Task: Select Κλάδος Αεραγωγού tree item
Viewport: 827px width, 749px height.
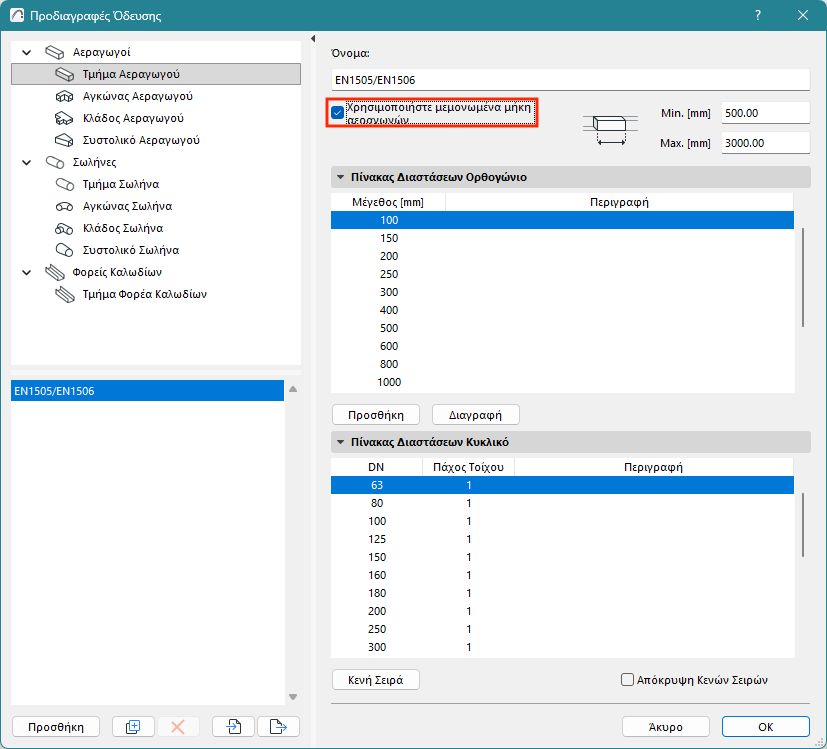Action: point(132,118)
